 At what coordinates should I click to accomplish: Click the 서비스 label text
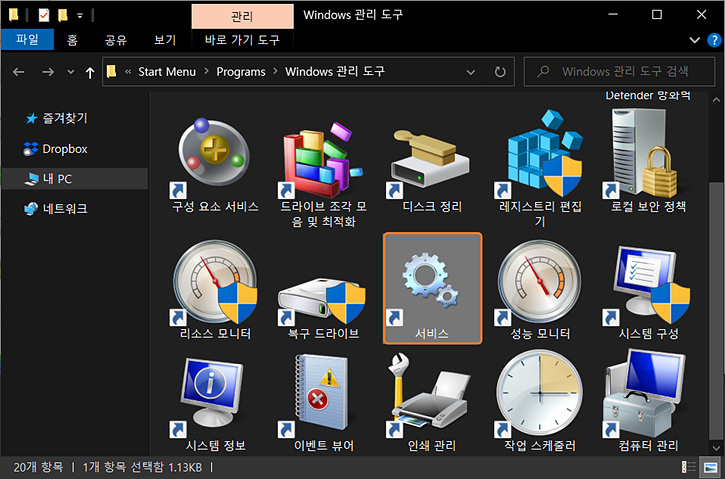click(x=431, y=334)
